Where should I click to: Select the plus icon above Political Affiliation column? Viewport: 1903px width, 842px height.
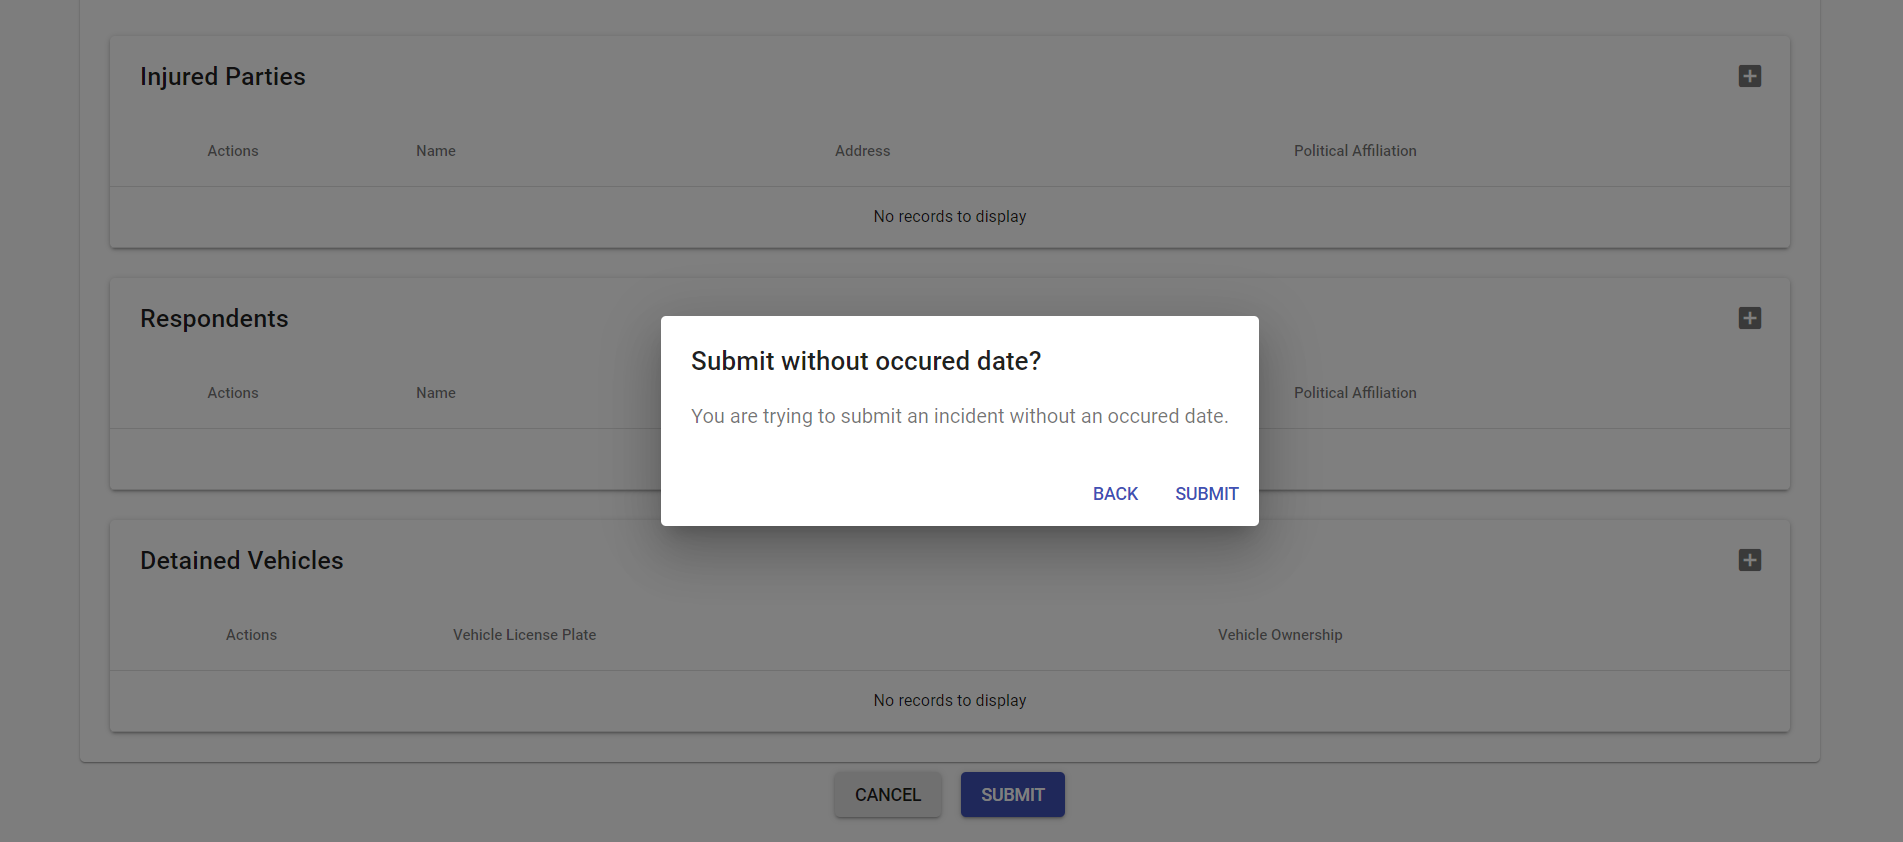coord(1750,75)
